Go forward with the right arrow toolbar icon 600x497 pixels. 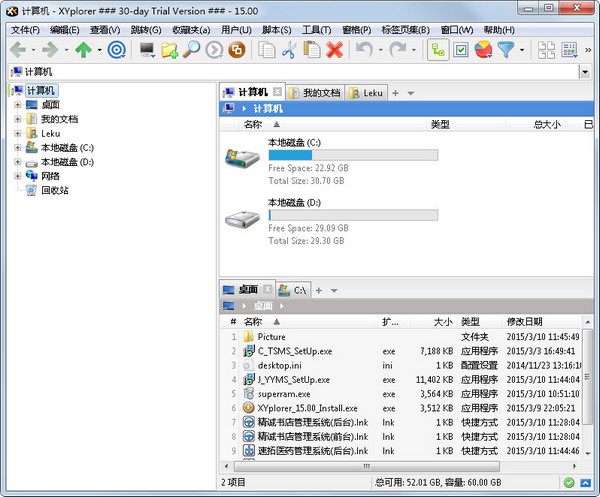point(51,50)
